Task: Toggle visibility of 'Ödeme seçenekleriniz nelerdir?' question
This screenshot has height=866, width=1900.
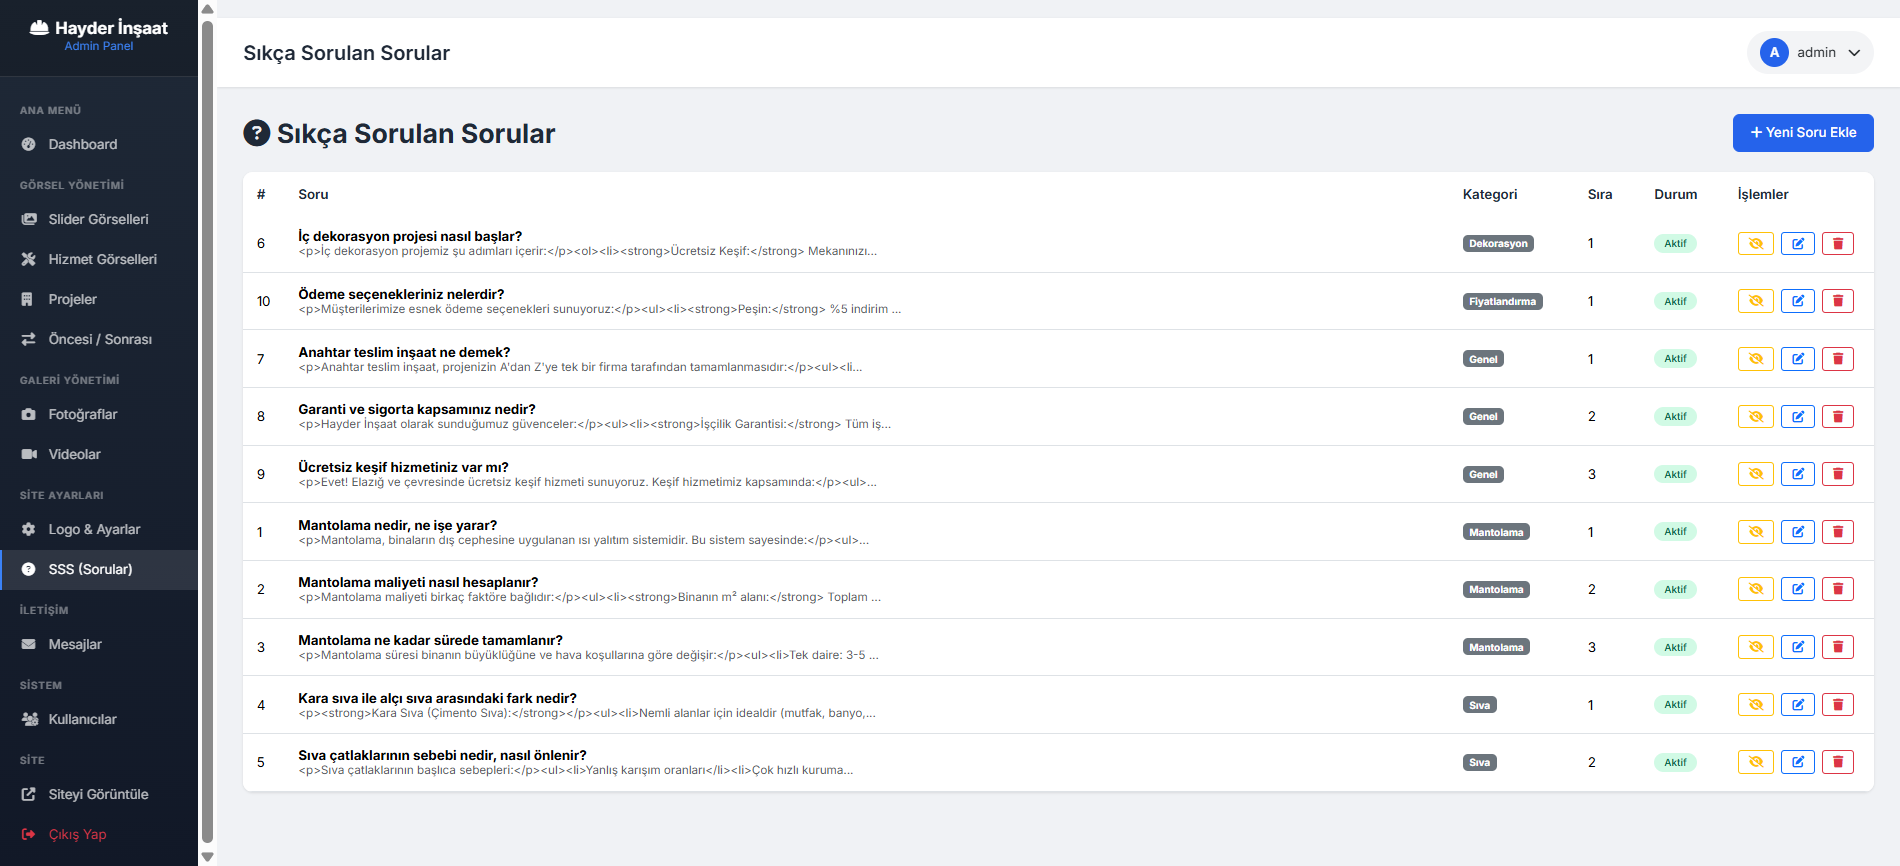Action: (x=1755, y=301)
